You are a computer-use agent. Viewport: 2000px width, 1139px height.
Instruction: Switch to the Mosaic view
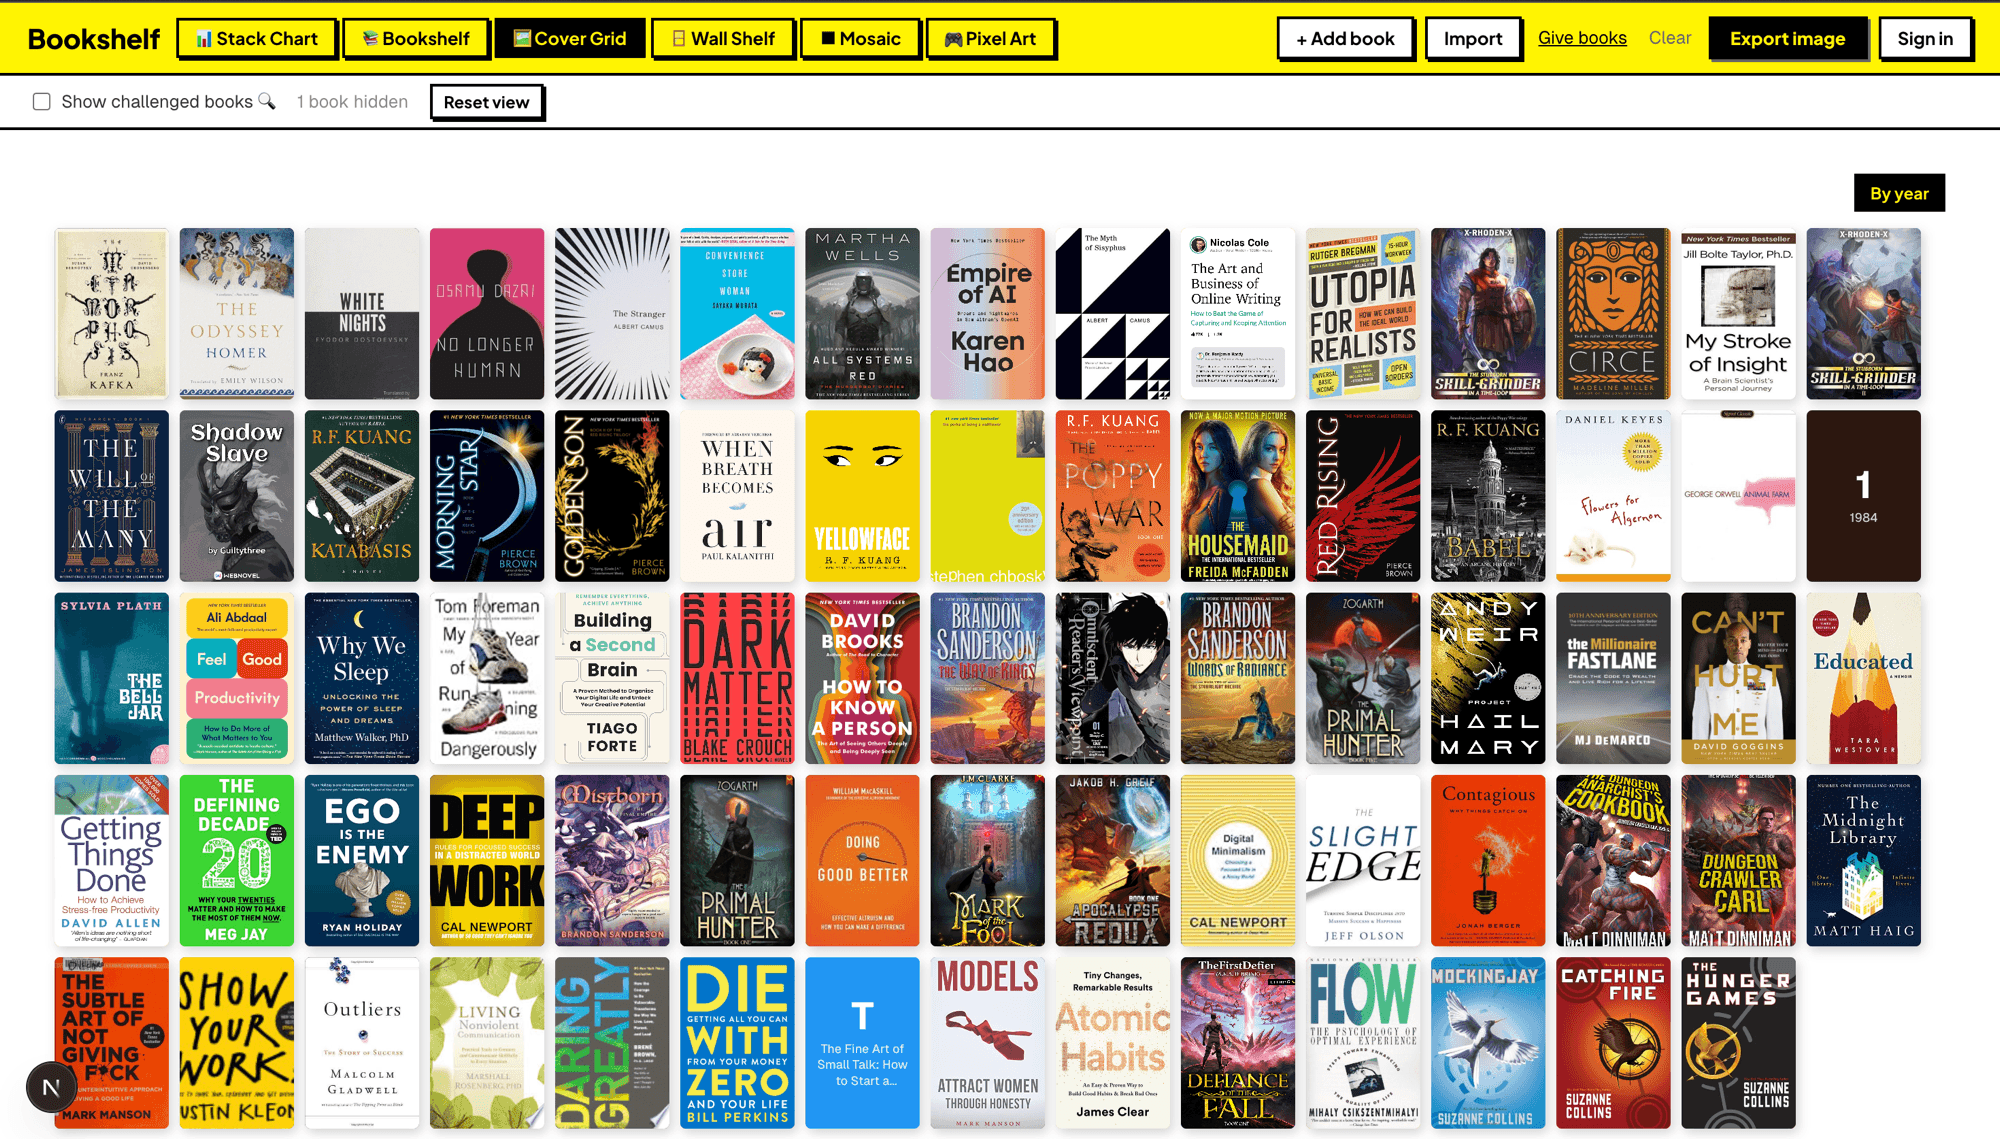click(x=860, y=39)
